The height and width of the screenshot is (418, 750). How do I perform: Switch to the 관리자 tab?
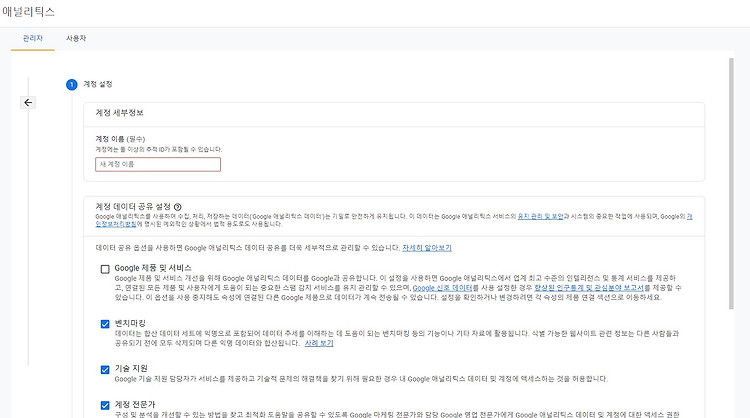(33, 38)
